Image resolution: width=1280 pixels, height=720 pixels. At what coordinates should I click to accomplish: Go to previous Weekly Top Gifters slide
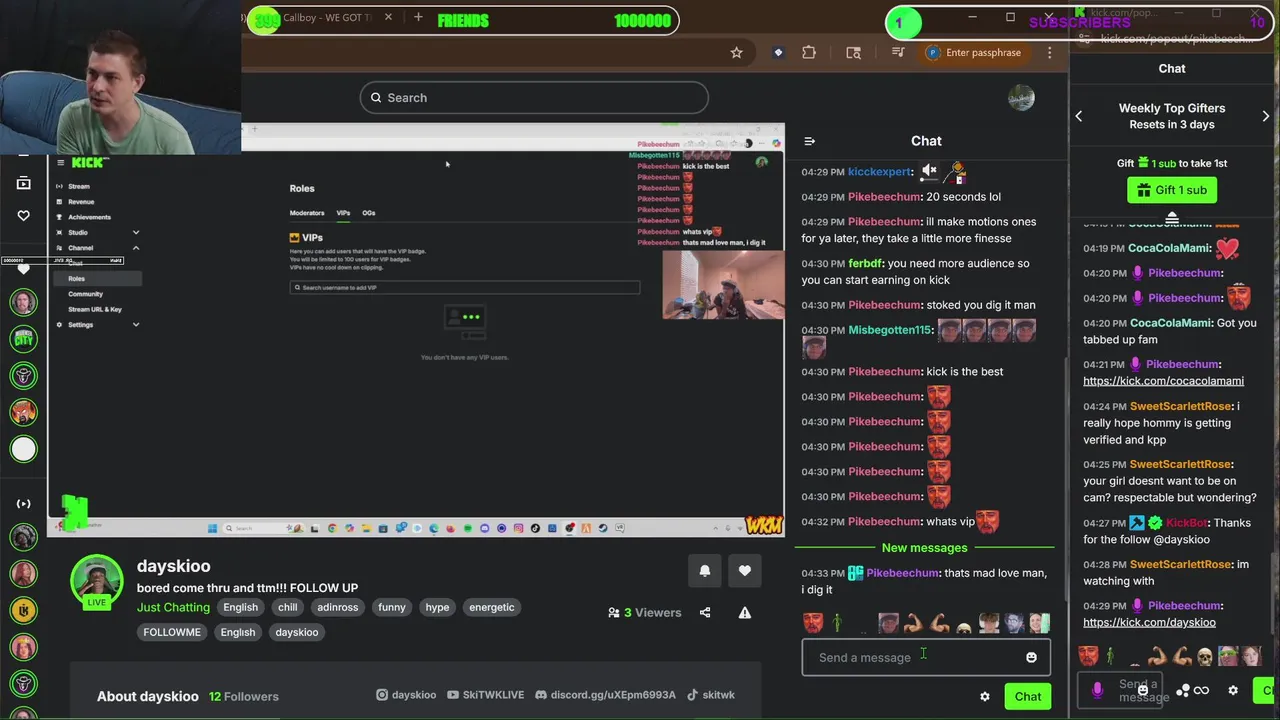pos(1079,116)
